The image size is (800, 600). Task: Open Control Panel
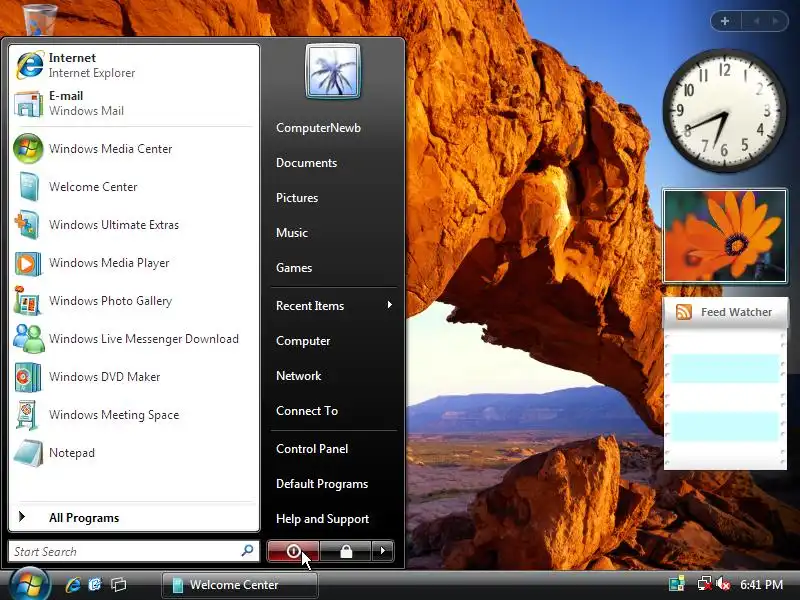312,449
